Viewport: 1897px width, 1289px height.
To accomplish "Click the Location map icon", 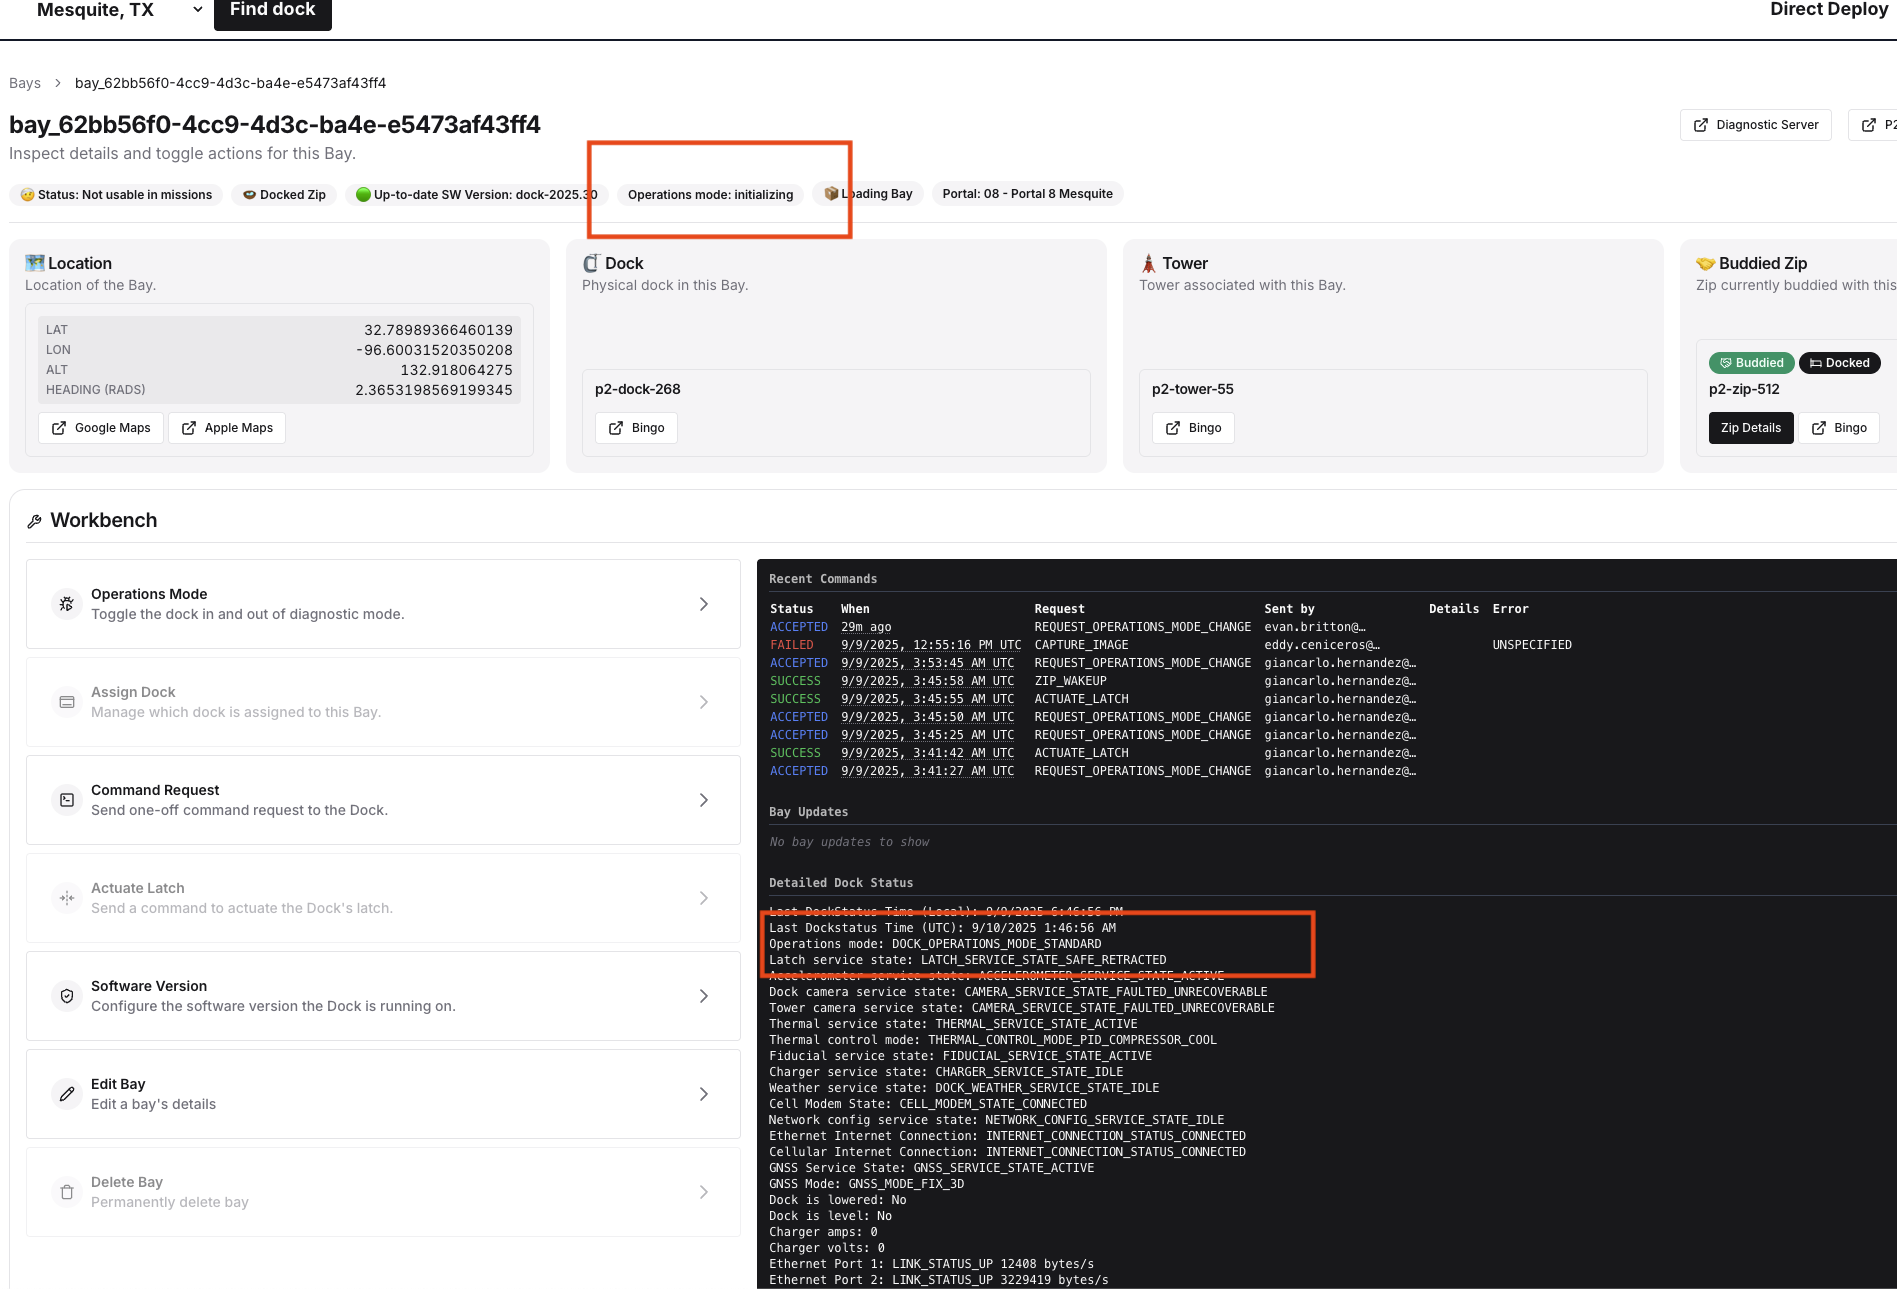I will pos(35,263).
